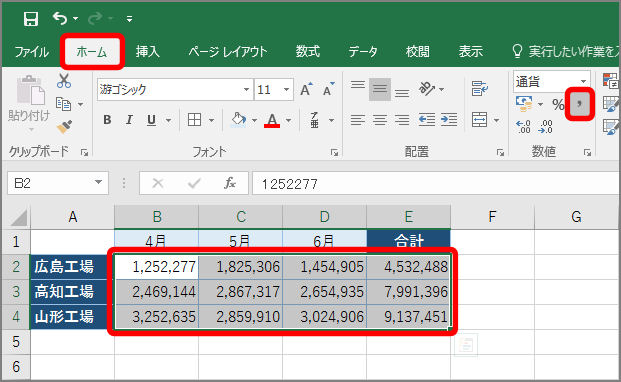
Task: Open the font size box showing 11
Action: point(274,90)
